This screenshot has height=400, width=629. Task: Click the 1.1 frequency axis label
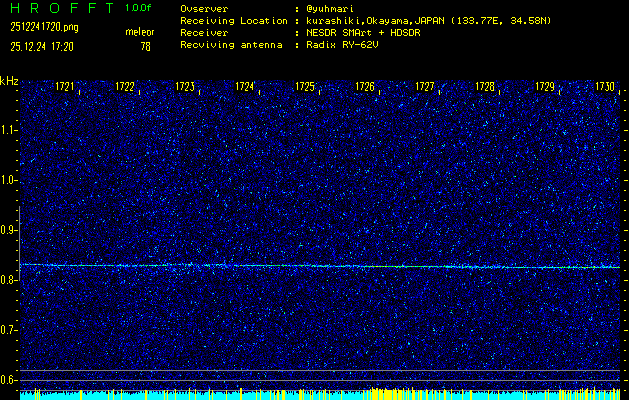click(x=9, y=130)
